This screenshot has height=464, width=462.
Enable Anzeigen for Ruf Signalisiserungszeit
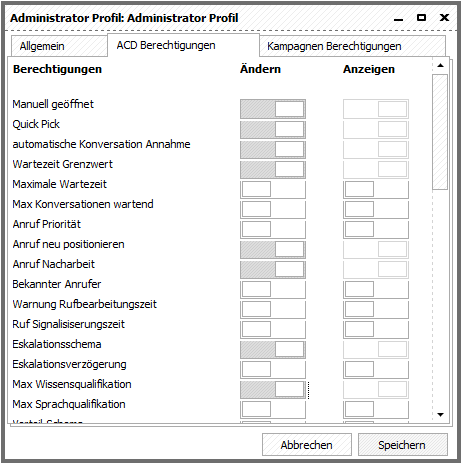point(376,329)
